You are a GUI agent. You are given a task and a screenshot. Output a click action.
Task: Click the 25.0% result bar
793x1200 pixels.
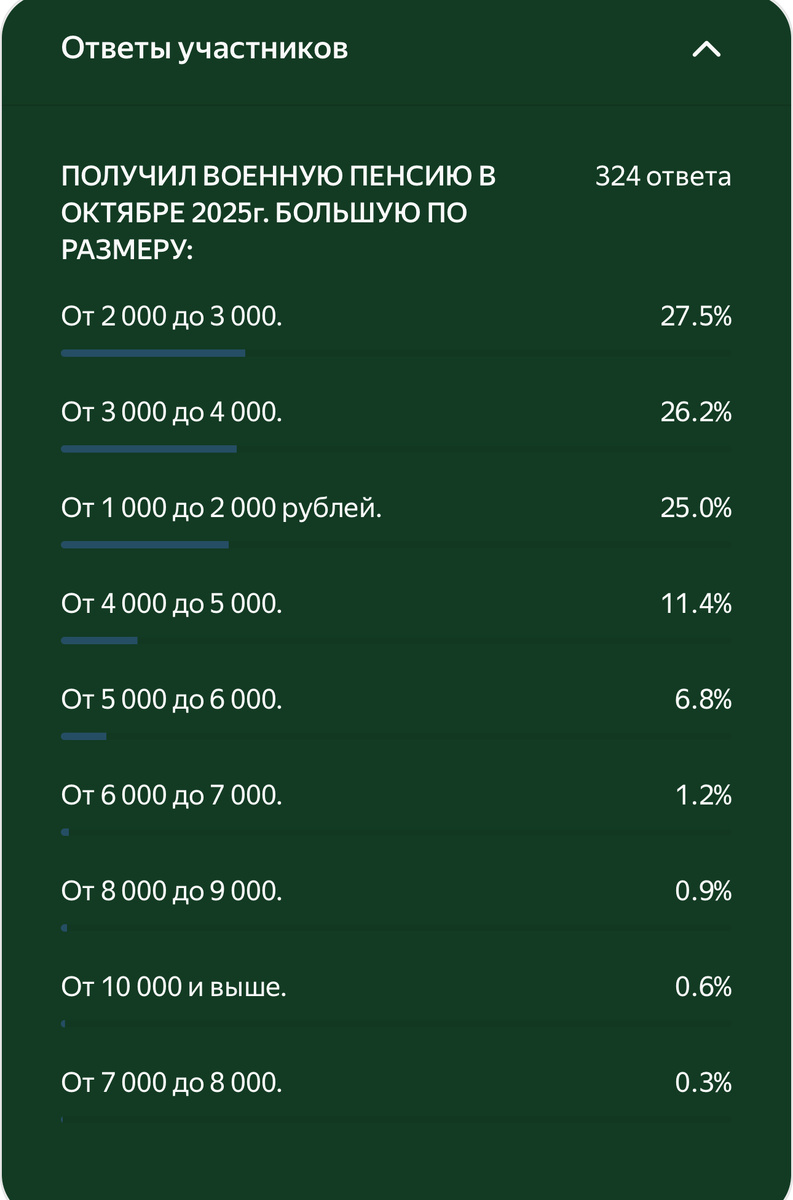point(145,545)
